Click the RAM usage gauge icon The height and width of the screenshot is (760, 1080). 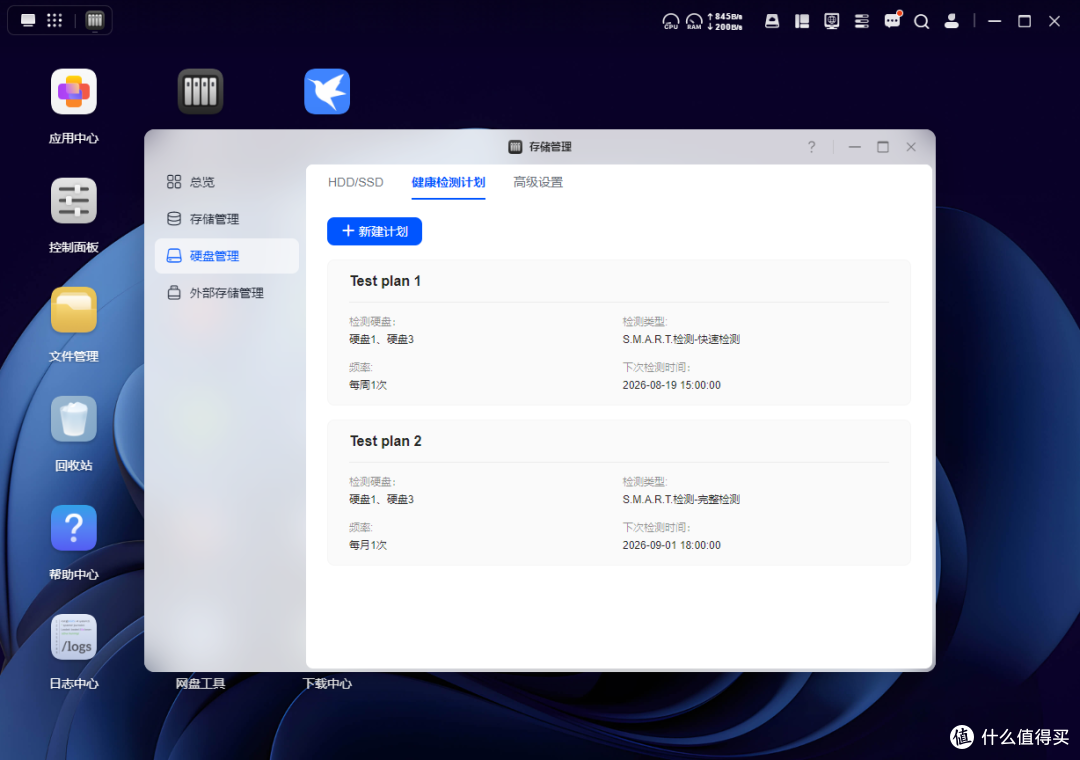tap(694, 21)
